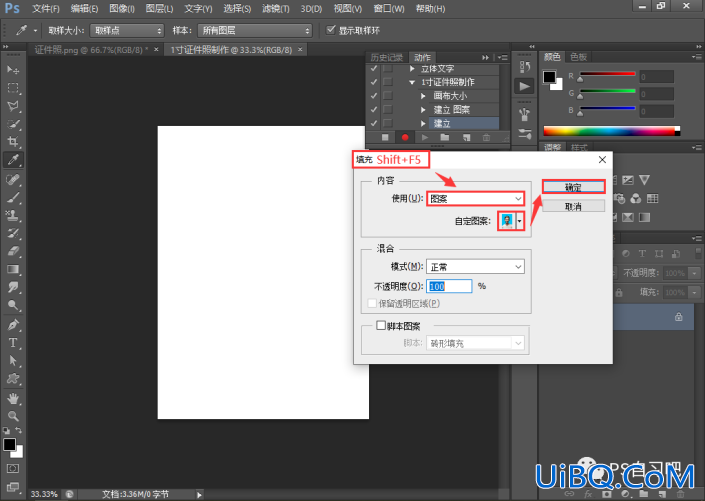Switch to the 证件照.png document tab
705x501 pixels.
coord(91,50)
